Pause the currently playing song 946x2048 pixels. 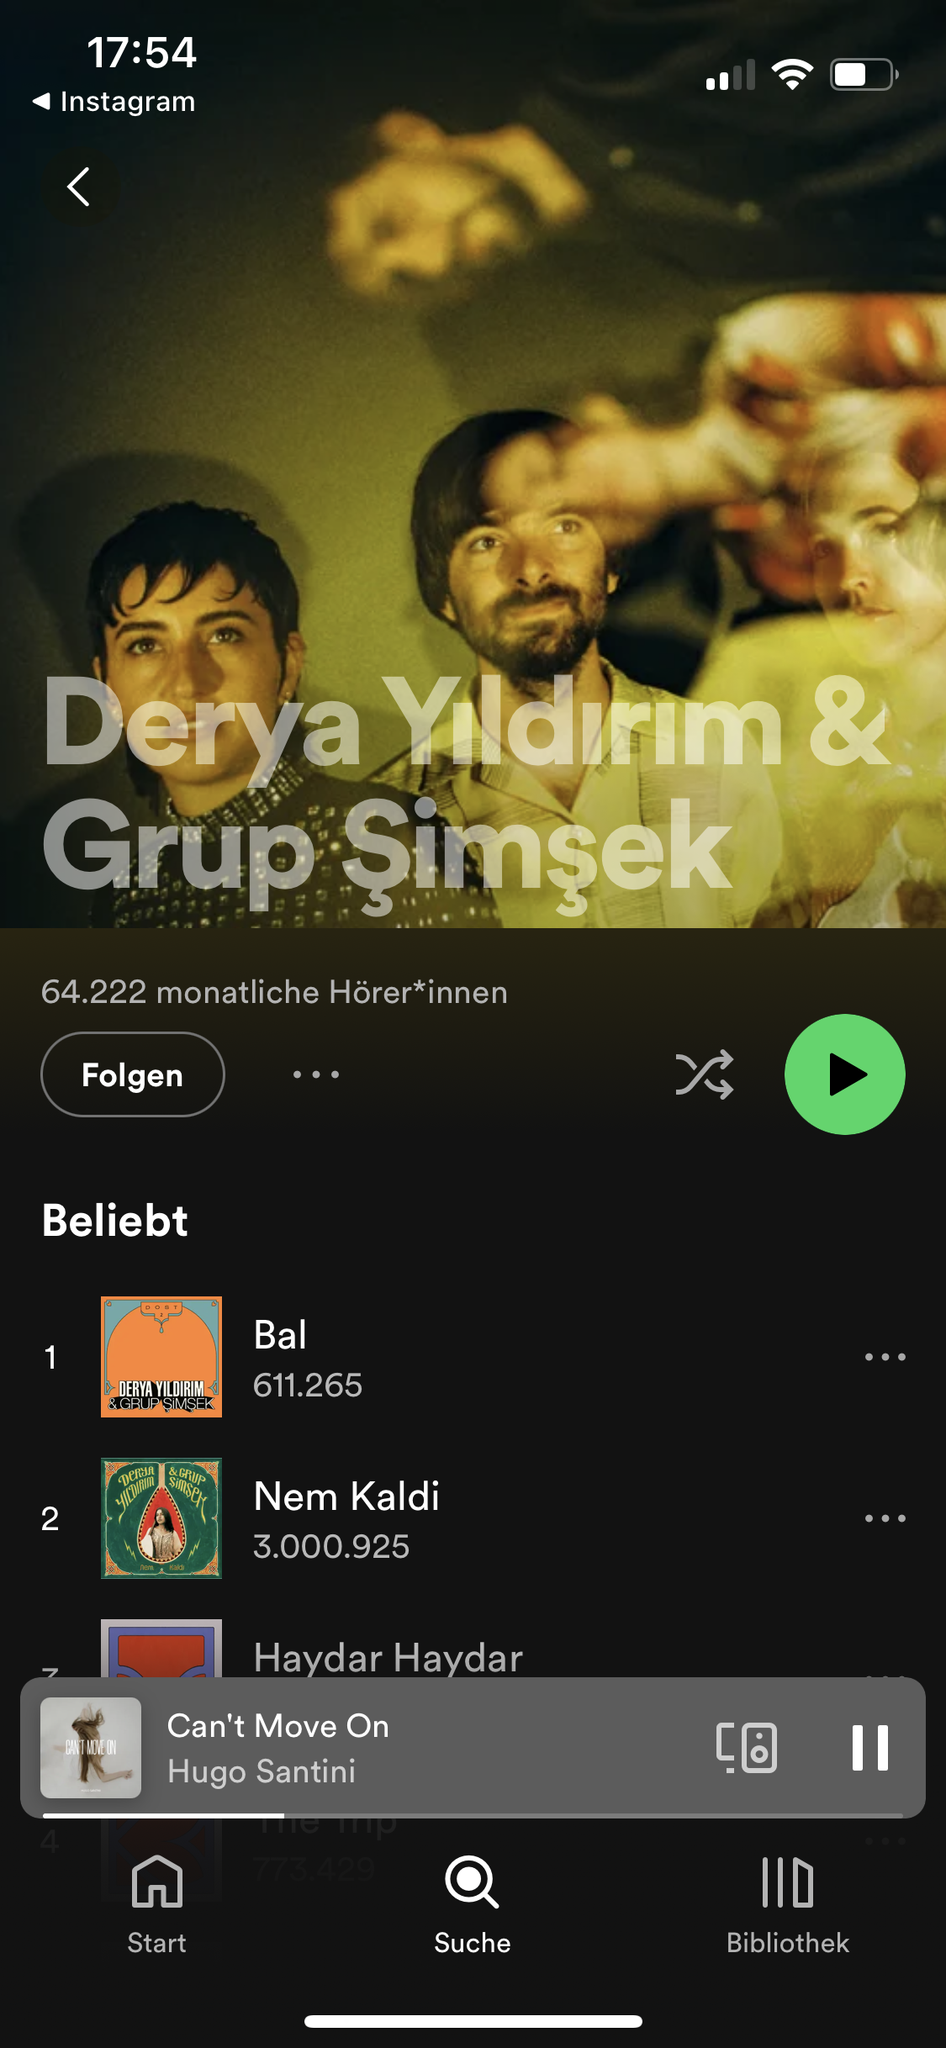[x=870, y=1748]
